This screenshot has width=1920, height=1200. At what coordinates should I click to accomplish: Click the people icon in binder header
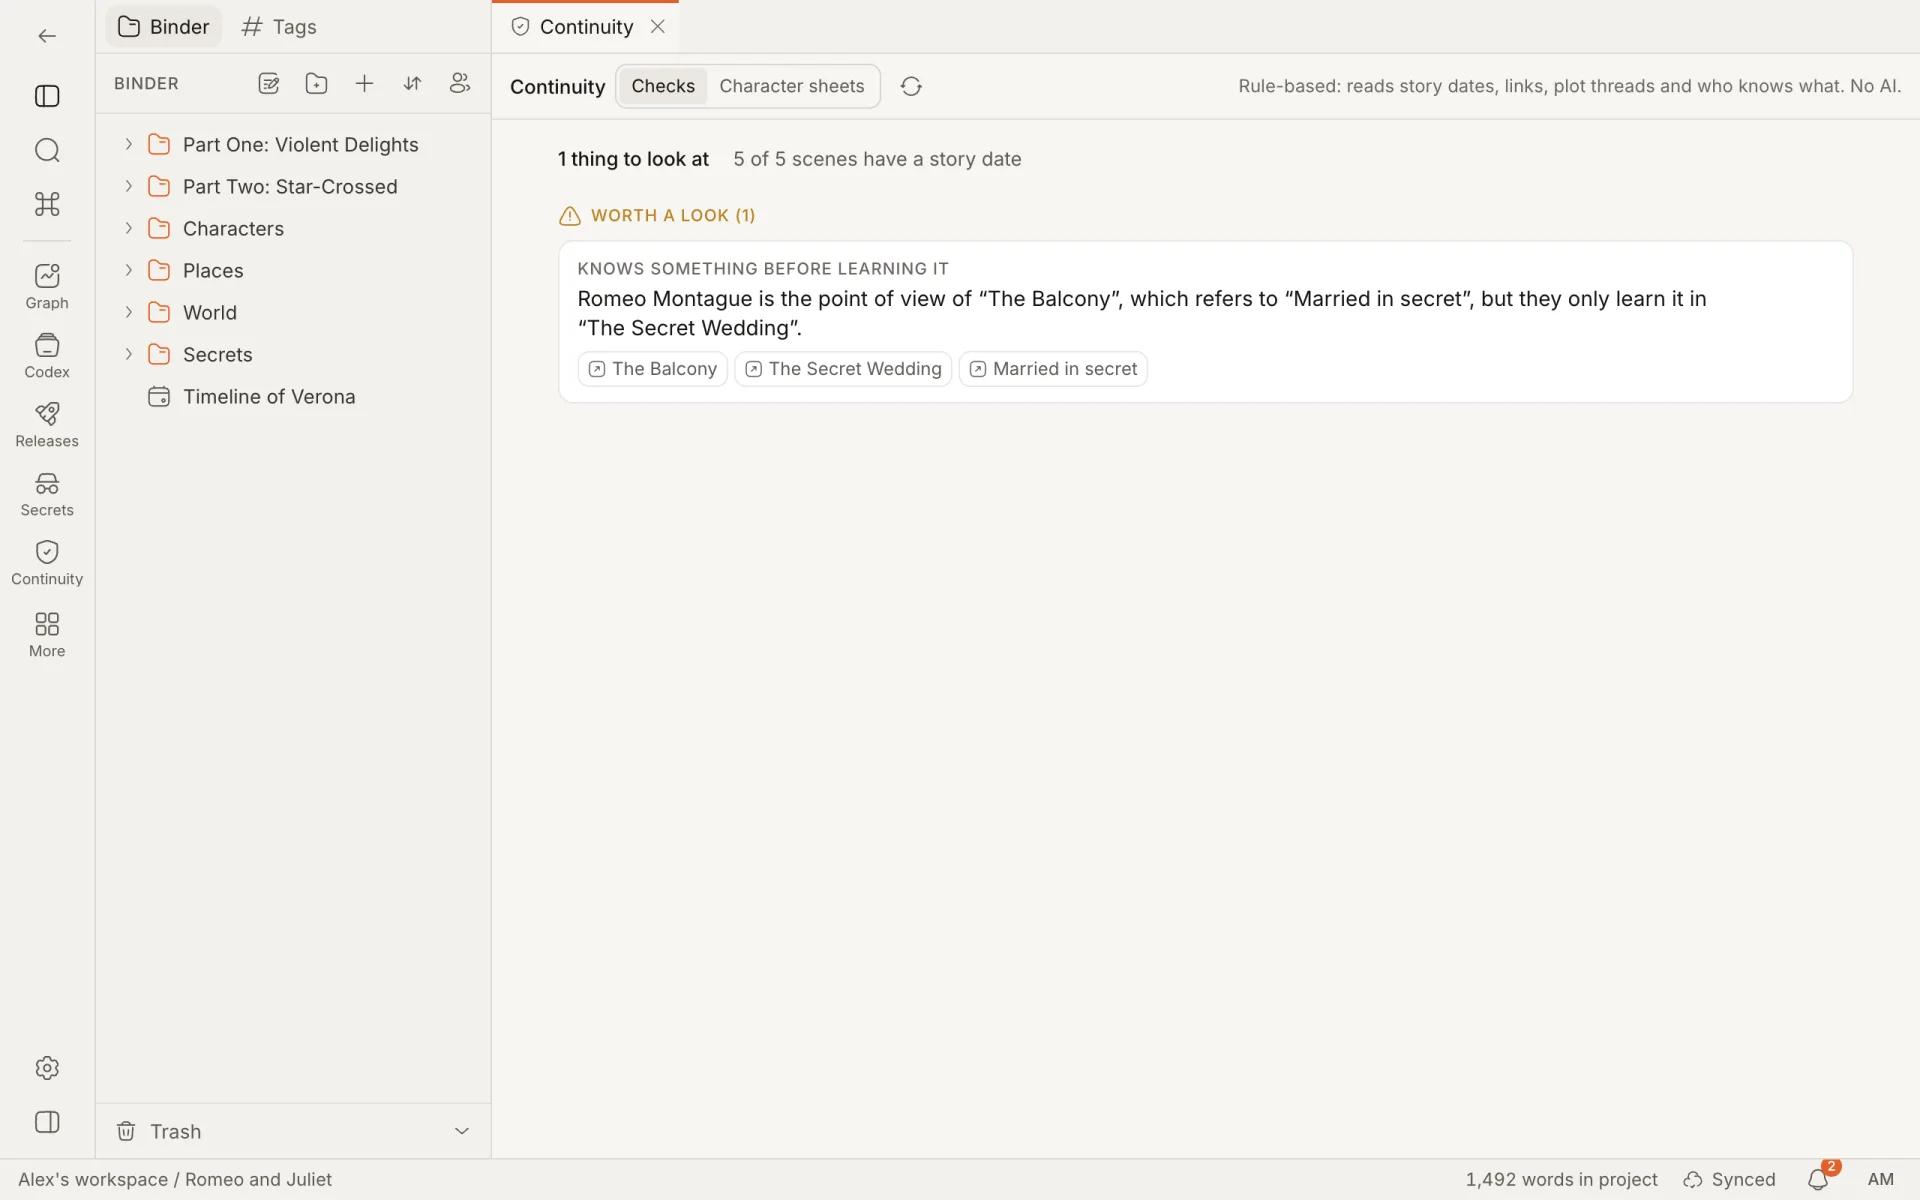tap(460, 84)
